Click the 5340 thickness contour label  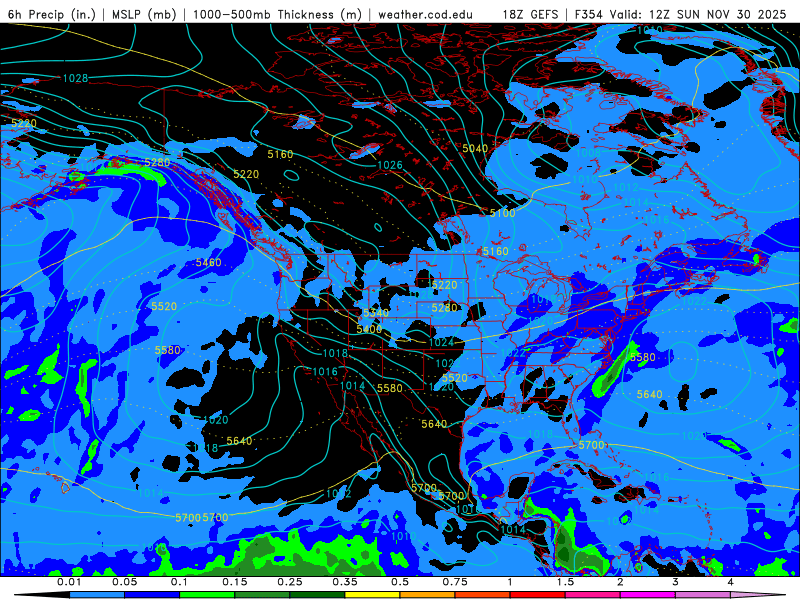point(376,313)
